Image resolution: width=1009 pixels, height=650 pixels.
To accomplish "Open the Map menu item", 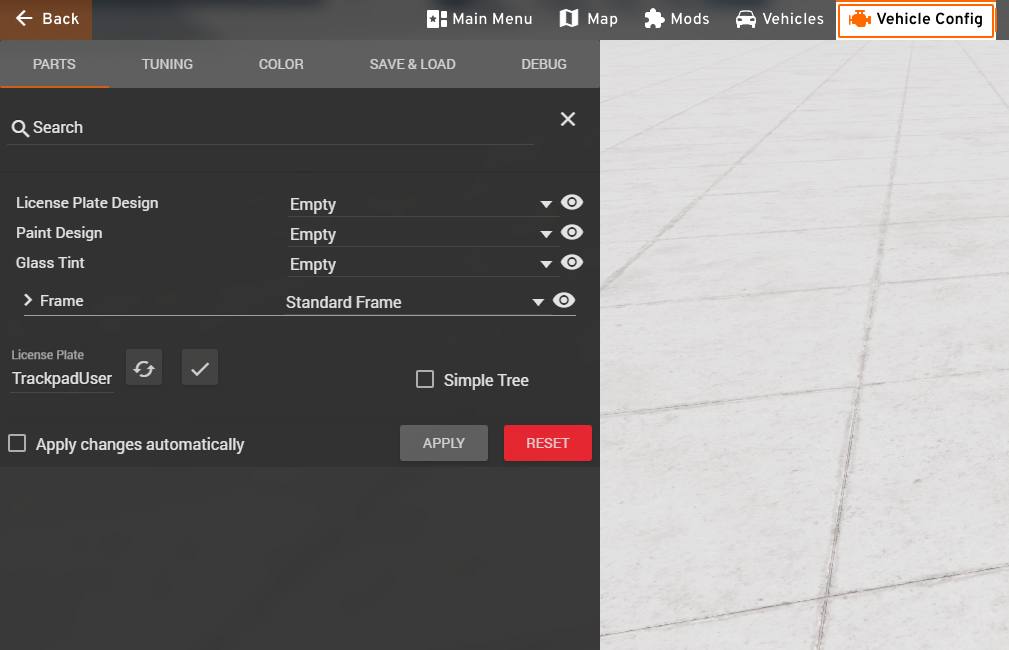I will point(589,19).
